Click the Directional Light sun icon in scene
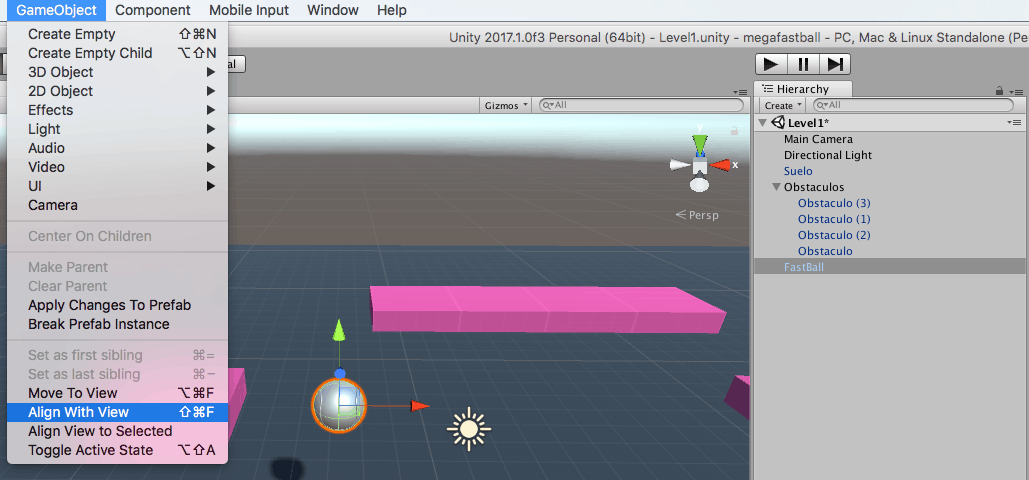This screenshot has width=1029, height=480. click(469, 429)
